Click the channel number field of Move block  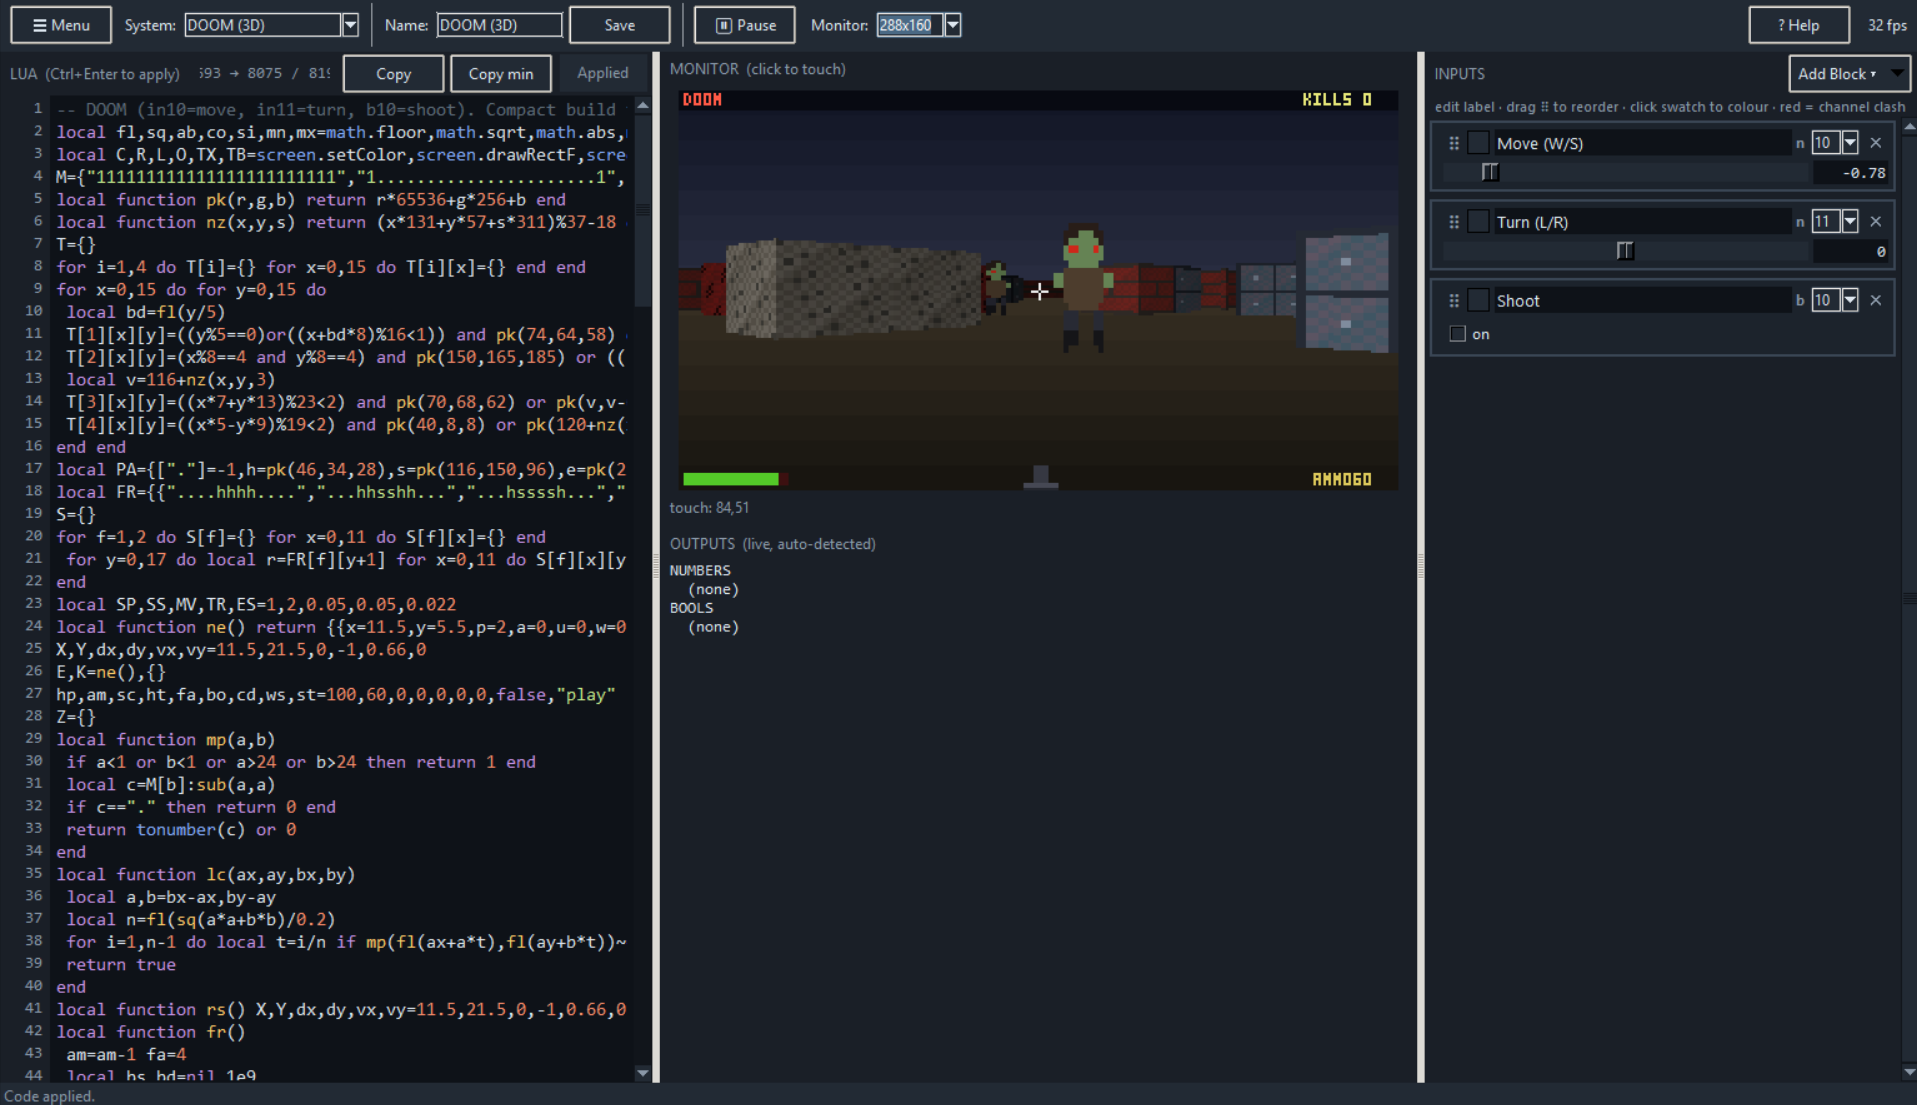point(1826,143)
